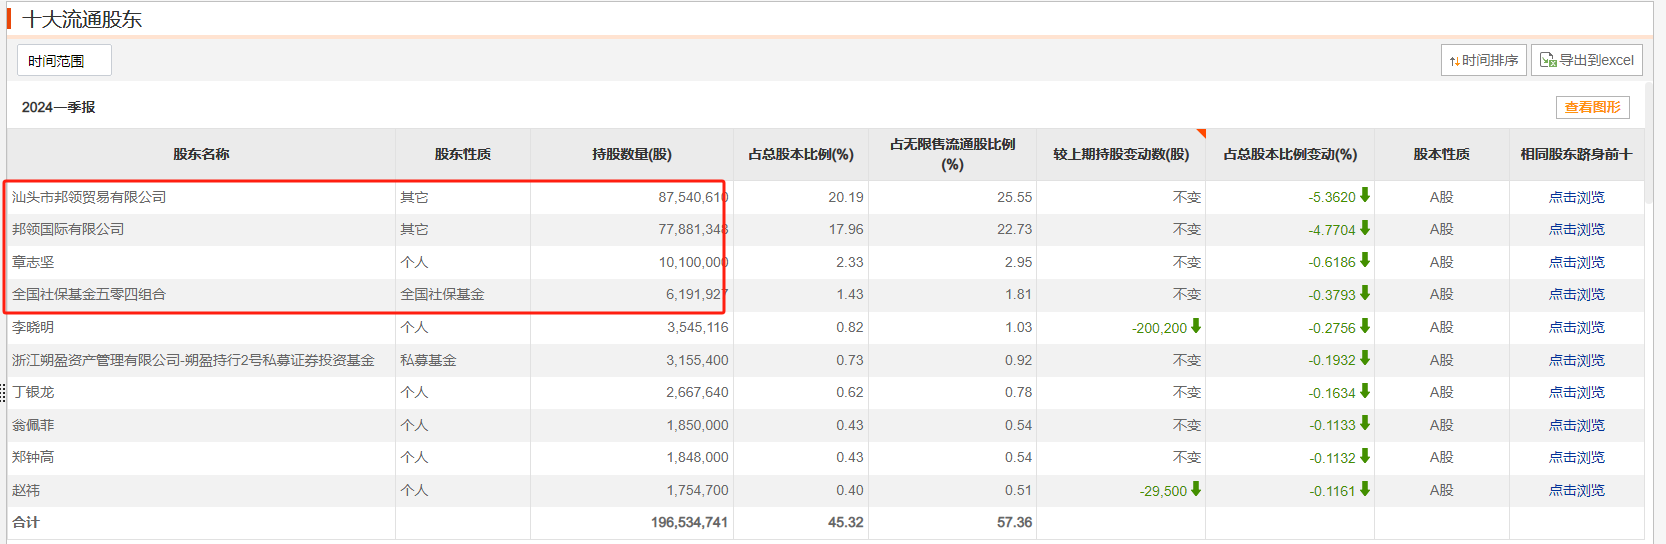The width and height of the screenshot is (1666, 544).
Task: Select 全国社保基金五零四组合 shareholder name
Action: click(89, 294)
